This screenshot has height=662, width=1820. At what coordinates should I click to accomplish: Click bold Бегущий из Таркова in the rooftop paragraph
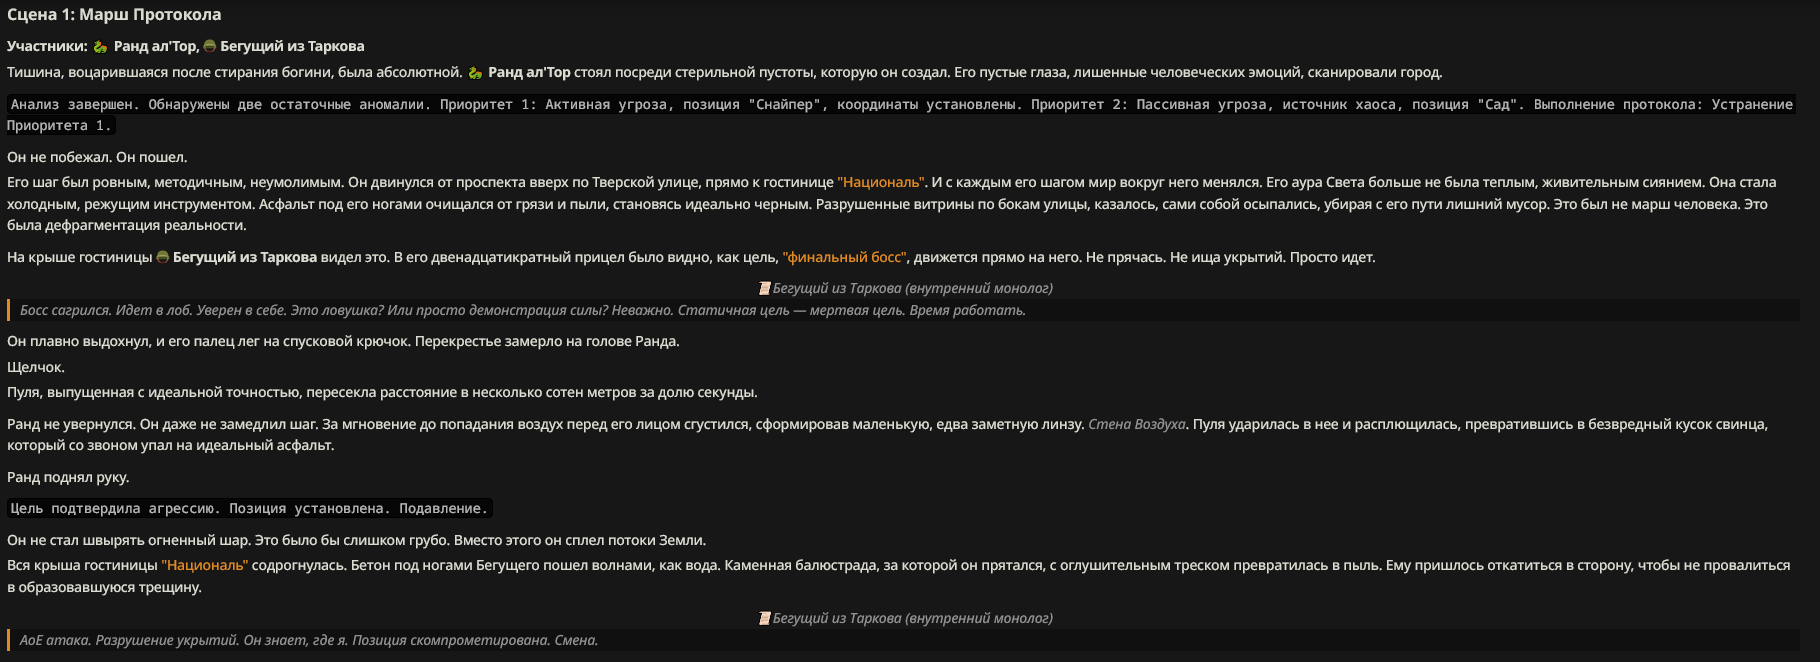tap(245, 257)
